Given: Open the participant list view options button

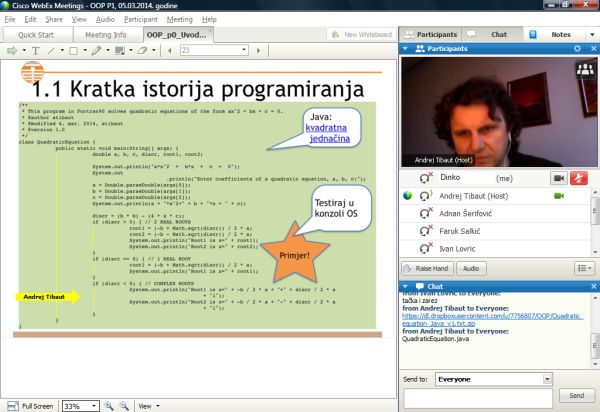Looking at the screenshot, I should [x=584, y=268].
